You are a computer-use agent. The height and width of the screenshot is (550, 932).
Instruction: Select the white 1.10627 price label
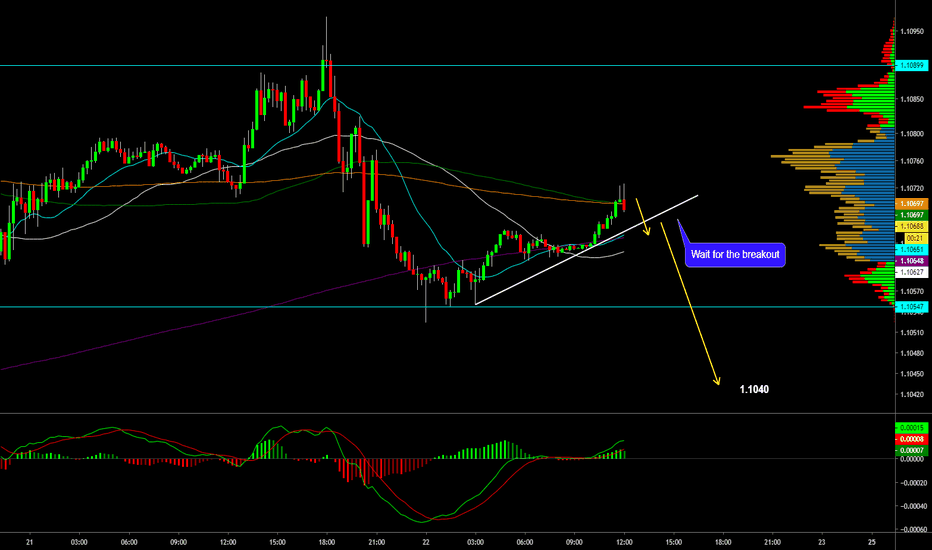tap(911, 271)
